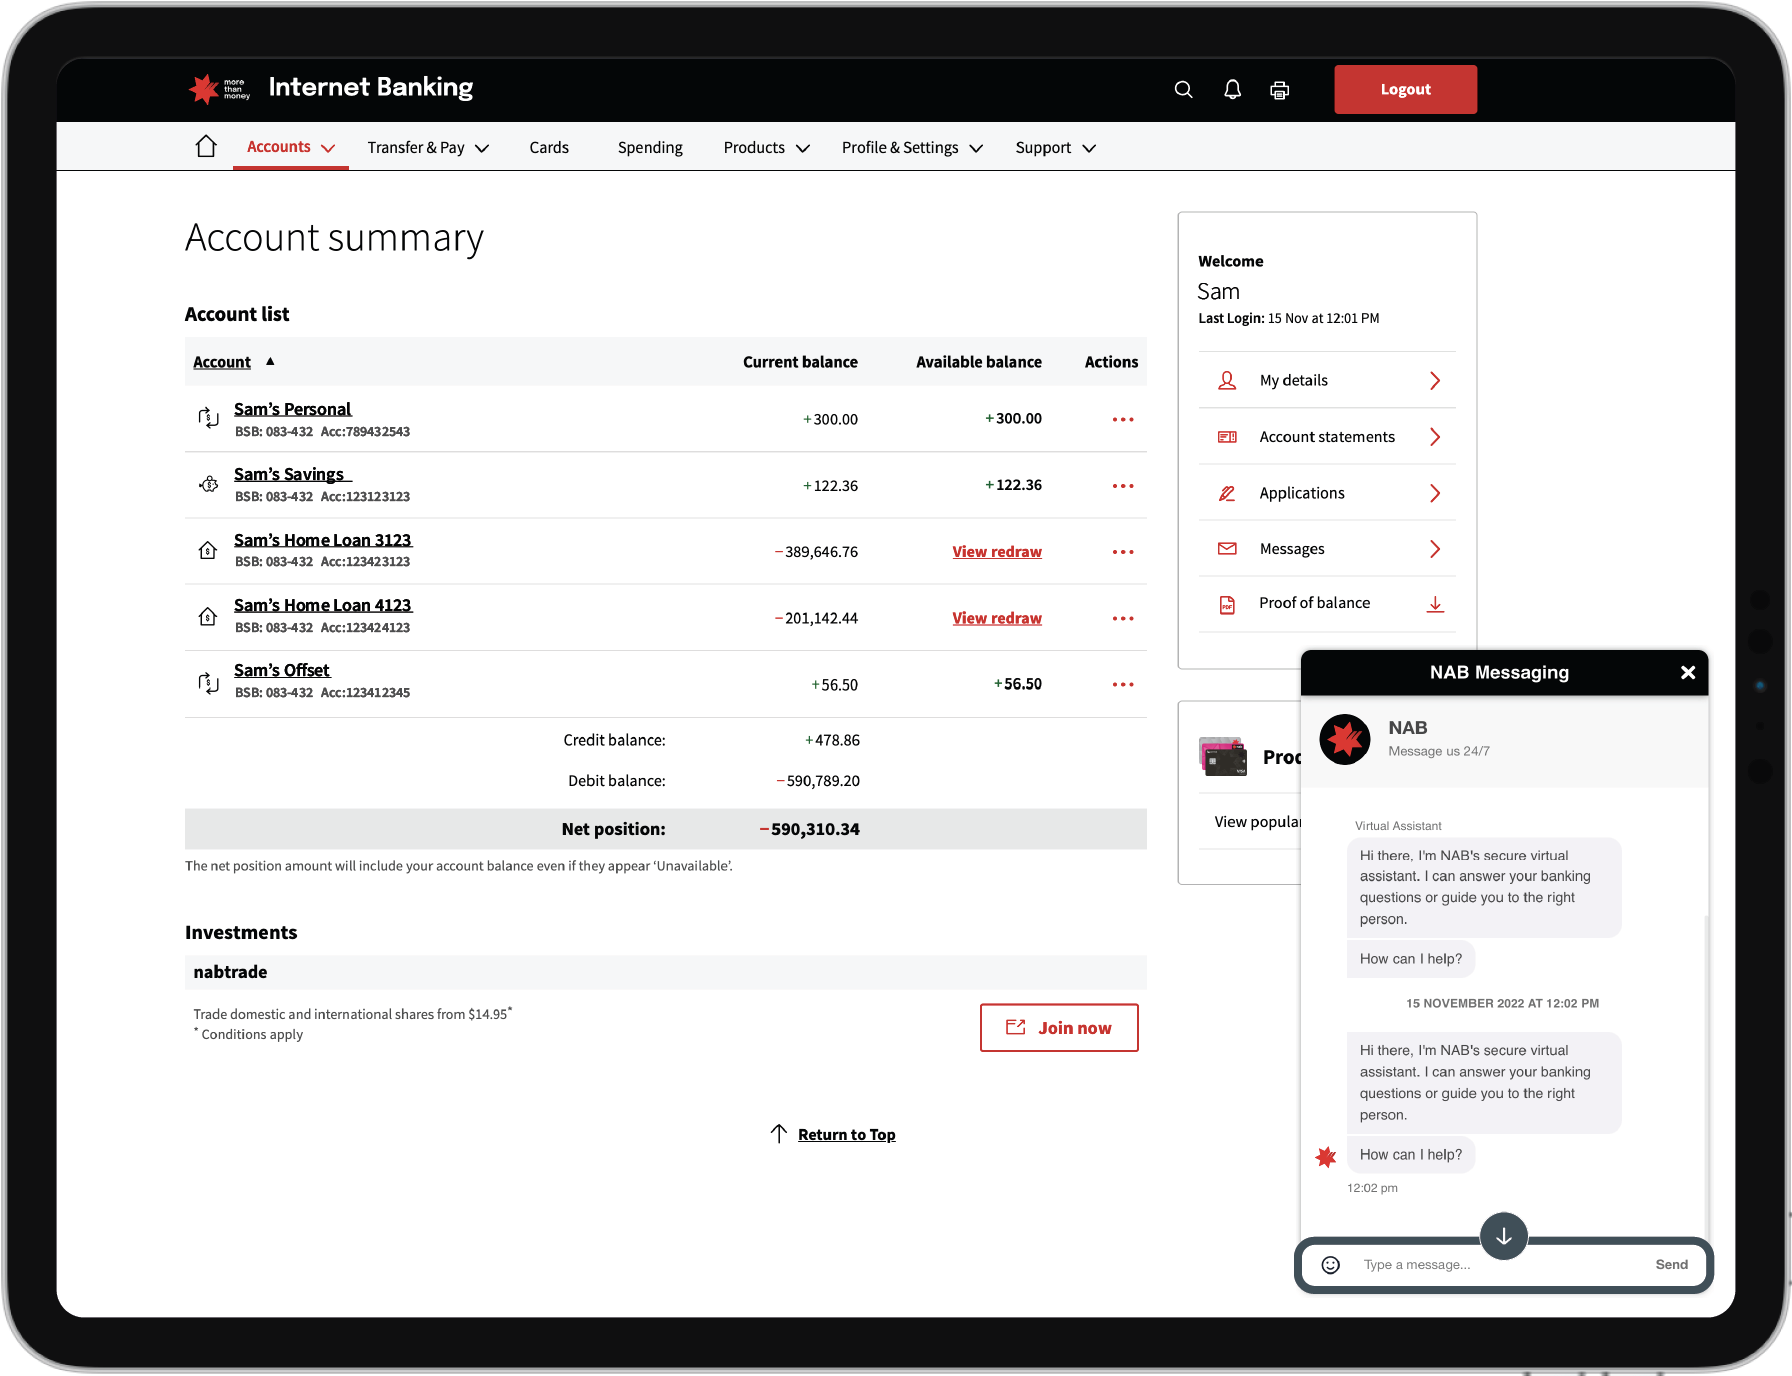The width and height of the screenshot is (1792, 1376).
Task: Expand the Profile & Settings menu
Action: 912,148
